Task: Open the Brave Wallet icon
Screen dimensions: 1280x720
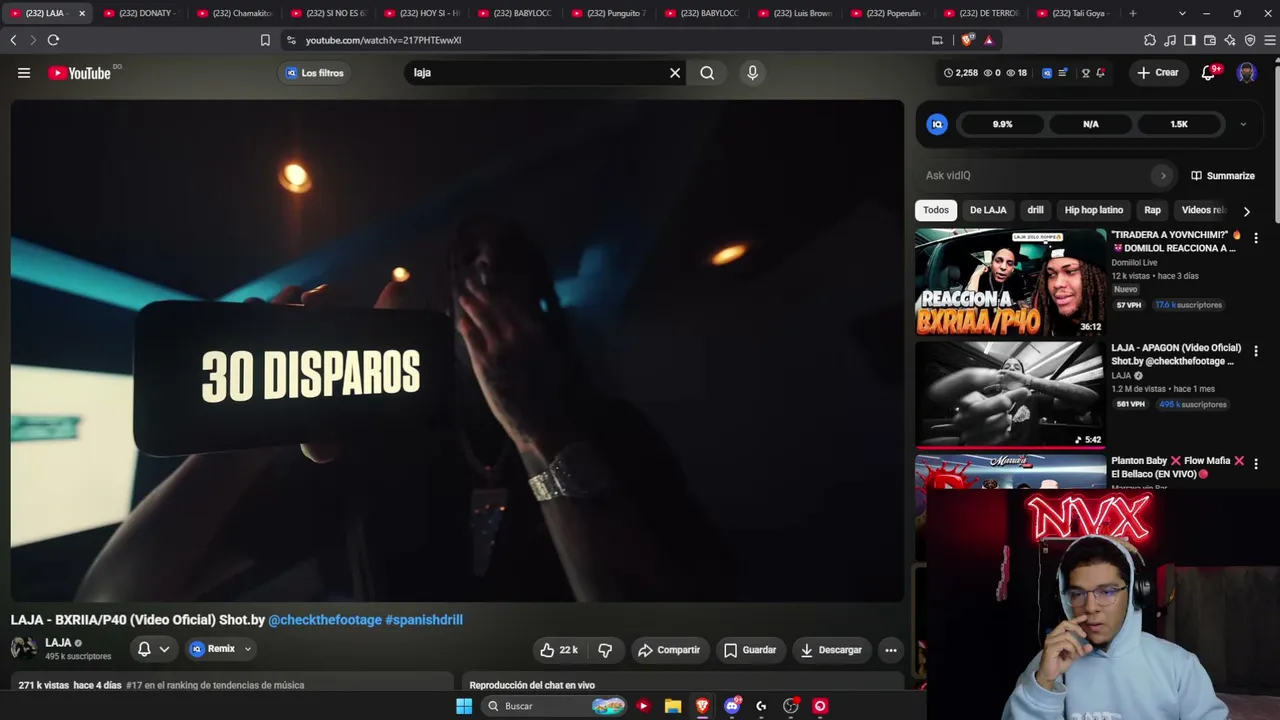Action: [x=1210, y=40]
